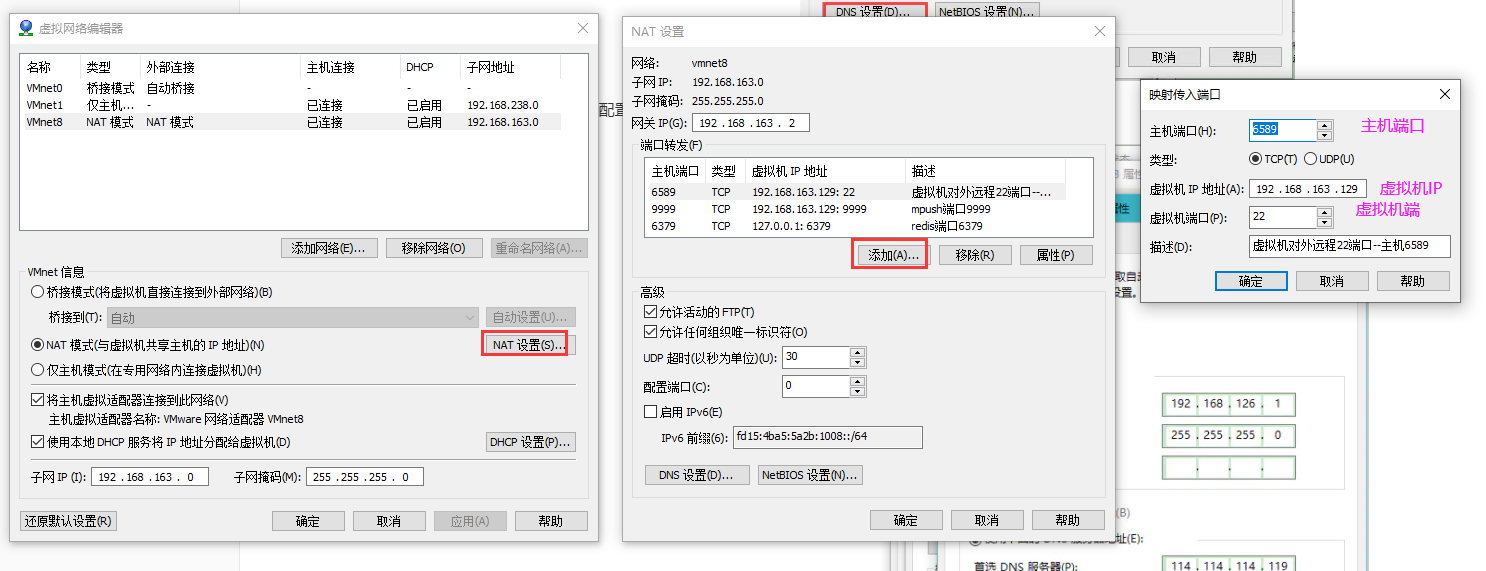Decrease the config port spinner value
Image resolution: width=1486 pixels, height=571 pixels.
pos(858,391)
